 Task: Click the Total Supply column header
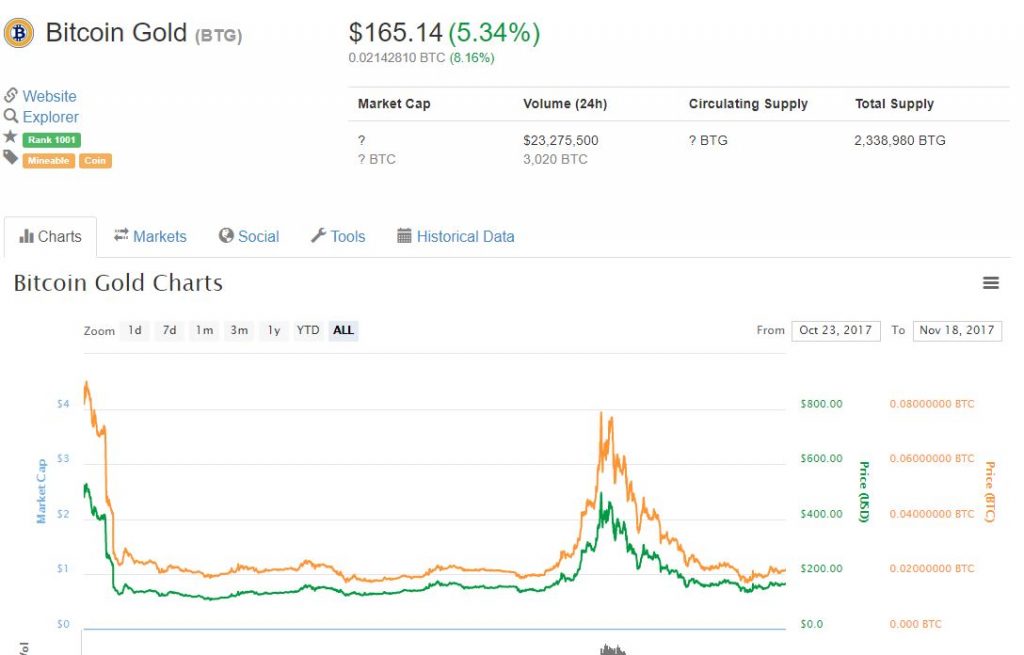[x=895, y=104]
